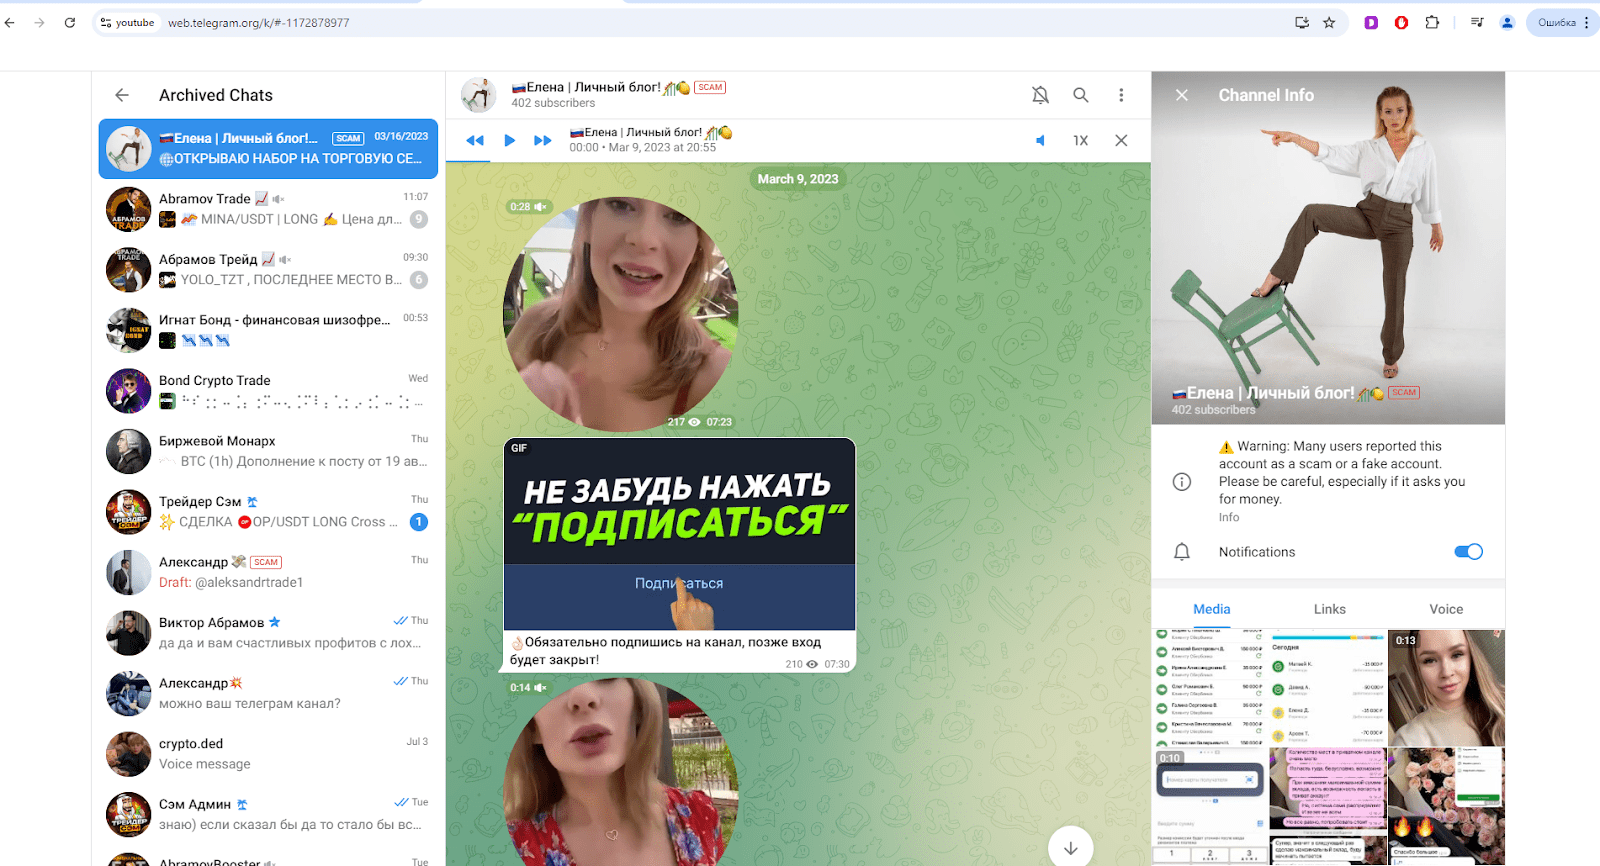Open search in the channel
The height and width of the screenshot is (866, 1600).
(x=1081, y=95)
